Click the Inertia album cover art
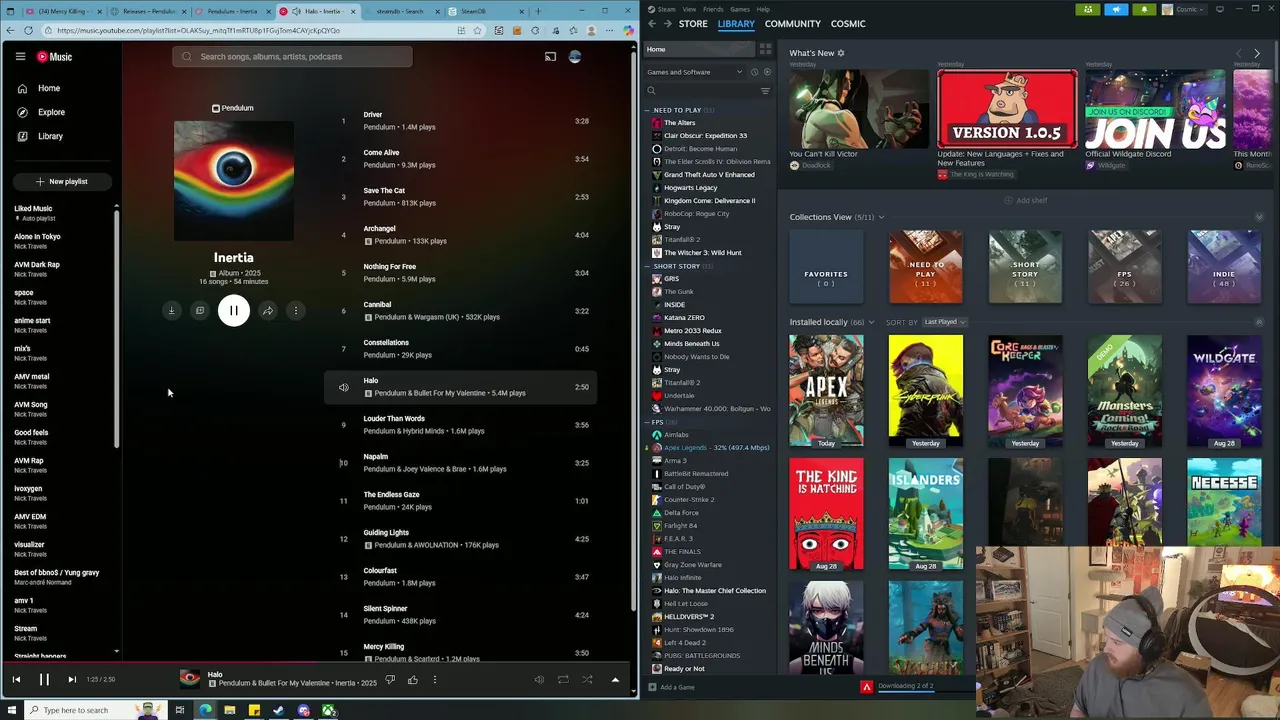 234,181
